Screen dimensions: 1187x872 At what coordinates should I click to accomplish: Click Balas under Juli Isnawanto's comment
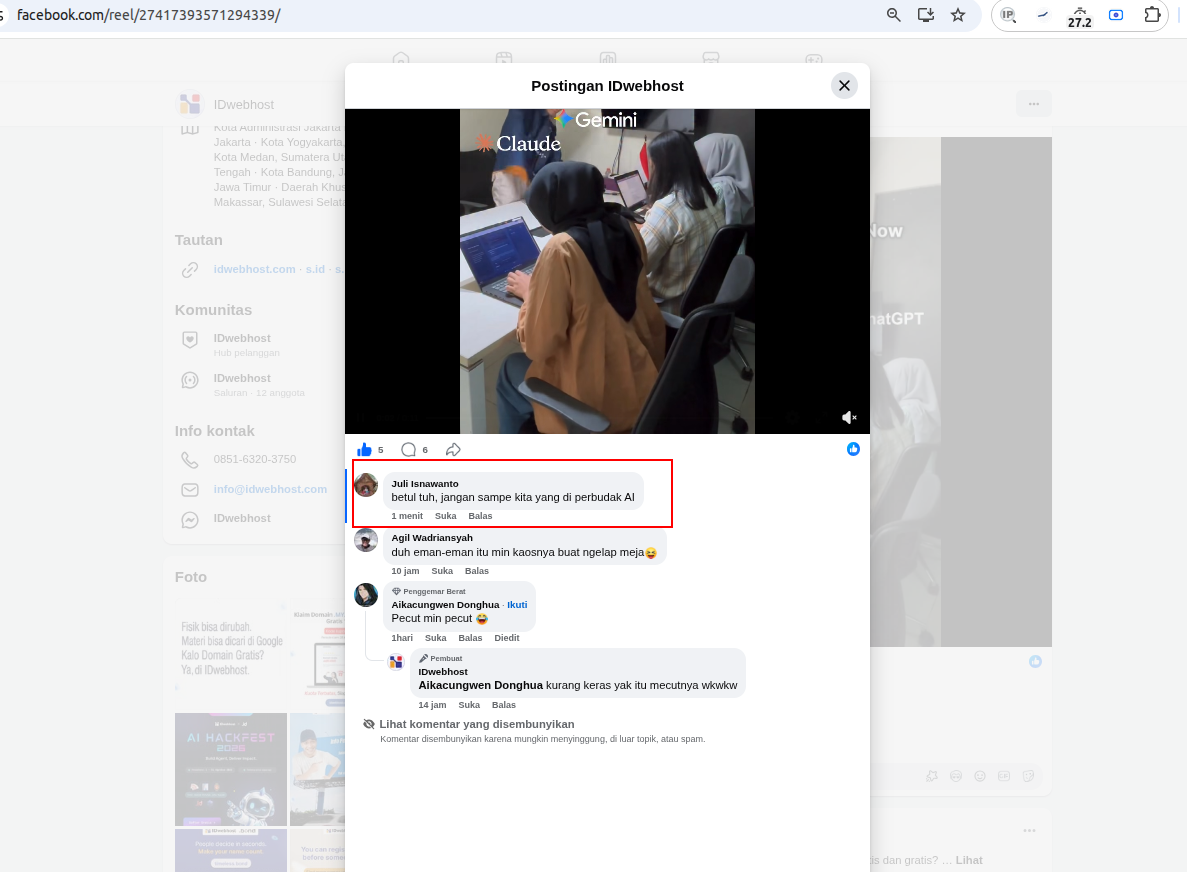480,515
